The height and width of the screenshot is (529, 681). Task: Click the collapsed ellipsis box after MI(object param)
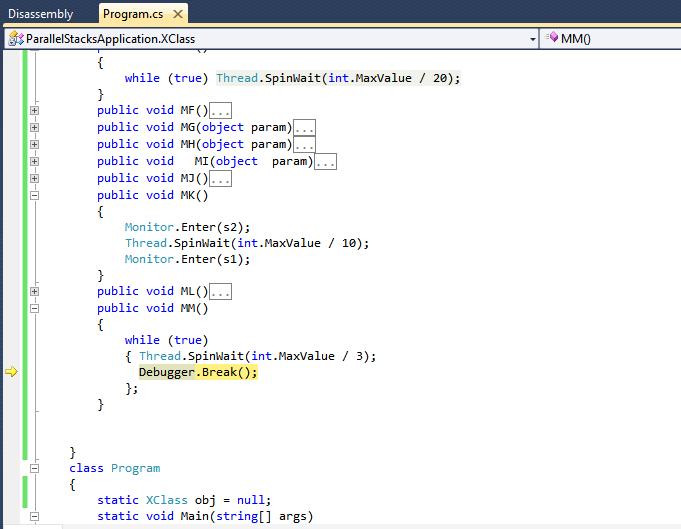coord(325,161)
